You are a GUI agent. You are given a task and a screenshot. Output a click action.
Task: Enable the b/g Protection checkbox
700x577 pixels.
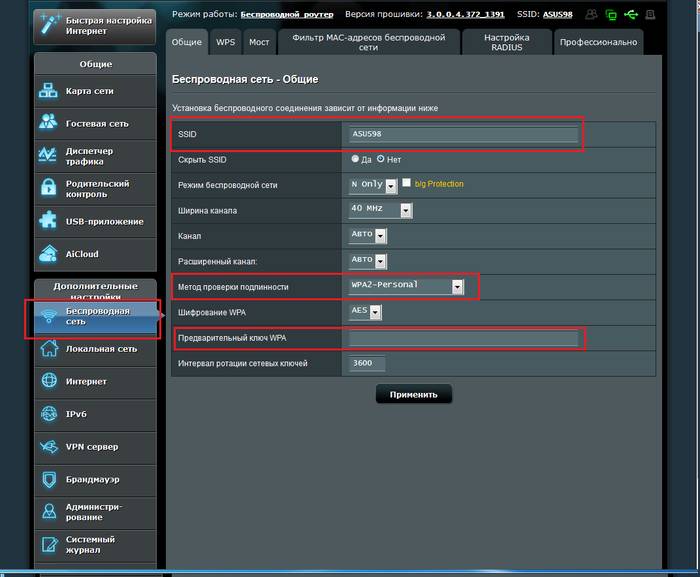click(x=406, y=184)
